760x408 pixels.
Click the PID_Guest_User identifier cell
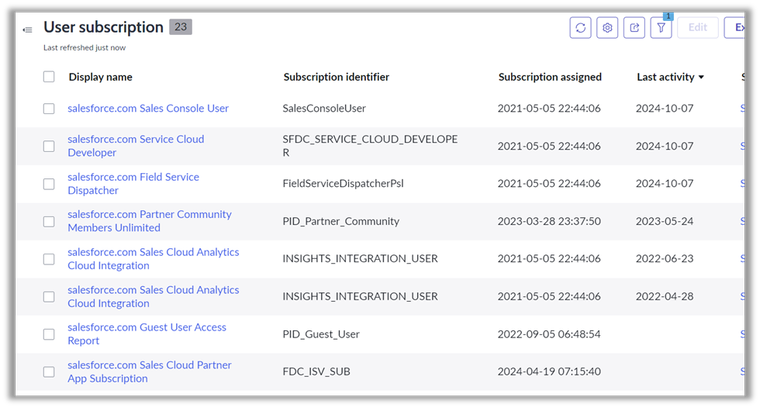click(321, 334)
